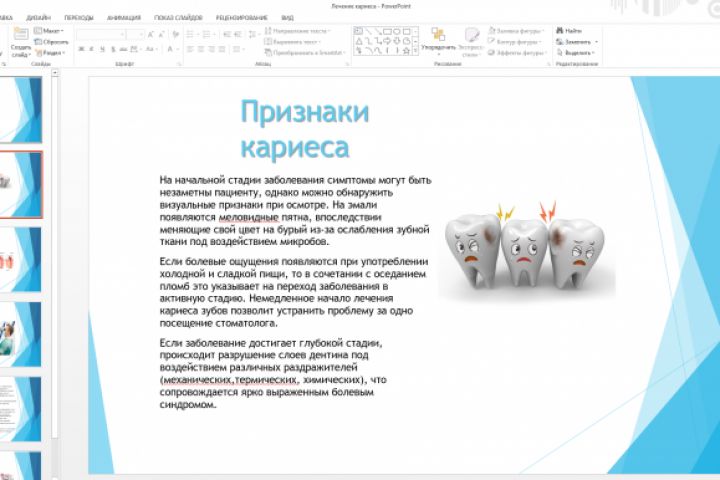Open the line spacing dropdown
Viewport: 720px width, 480px height.
tap(253, 34)
